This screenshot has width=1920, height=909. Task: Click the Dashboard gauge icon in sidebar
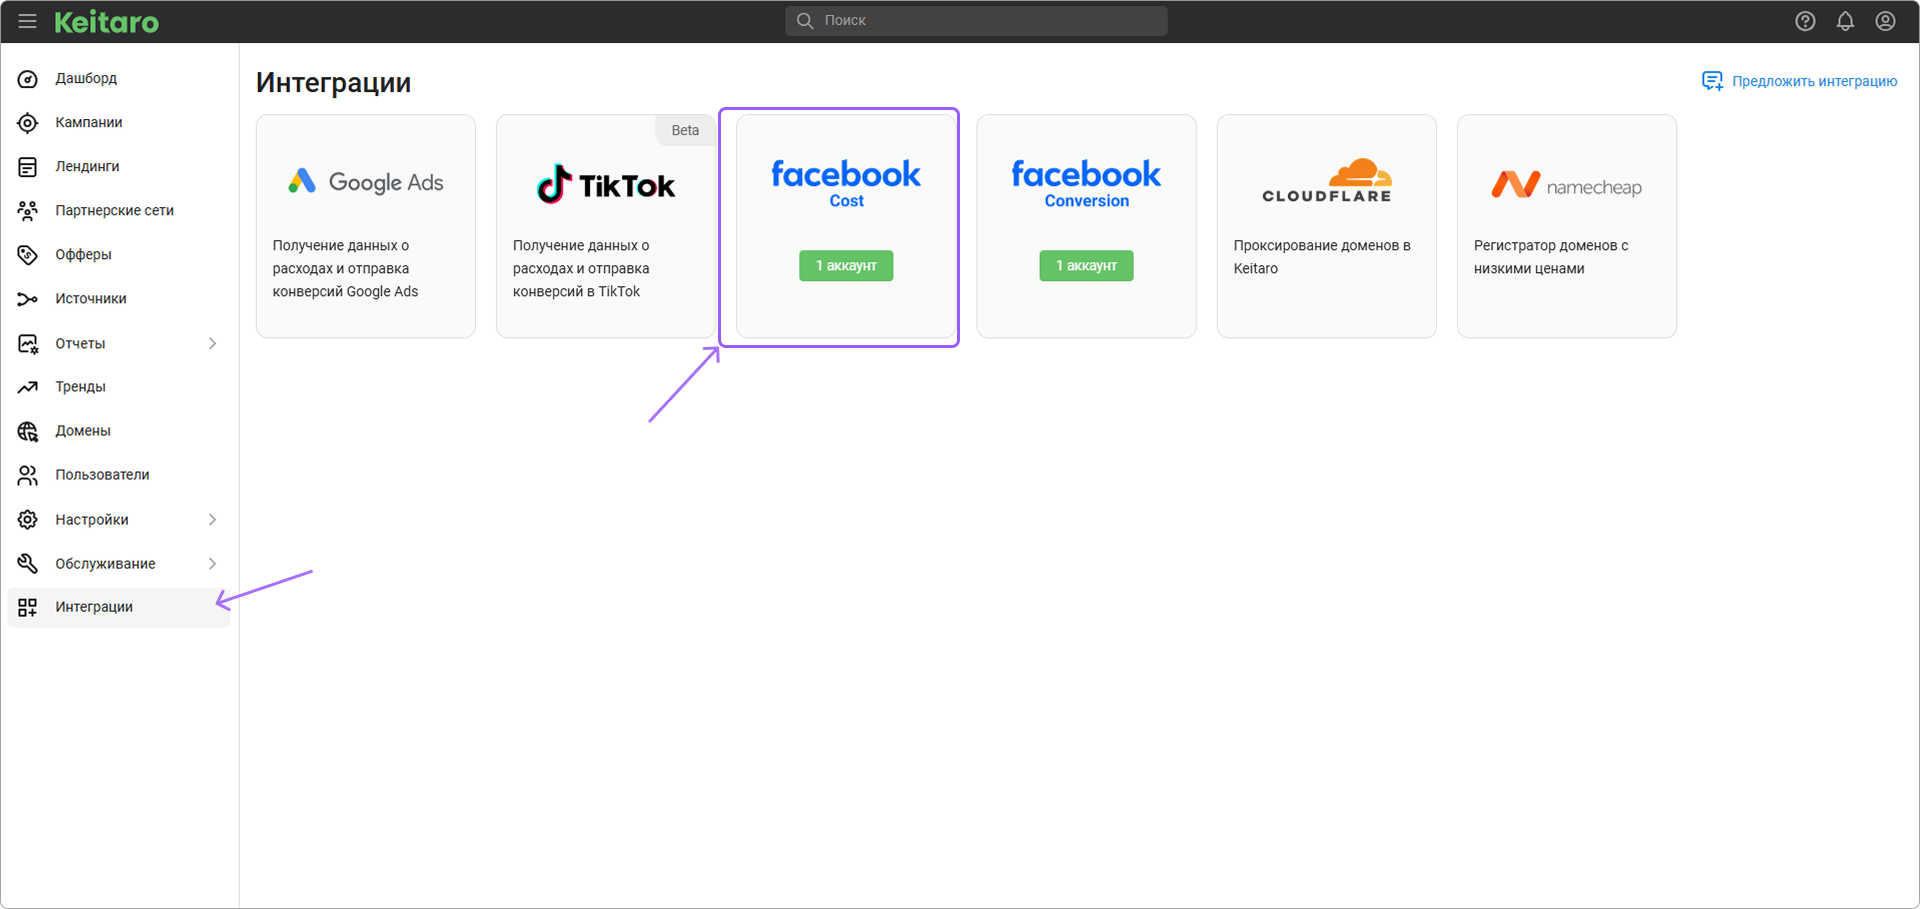[x=28, y=79]
